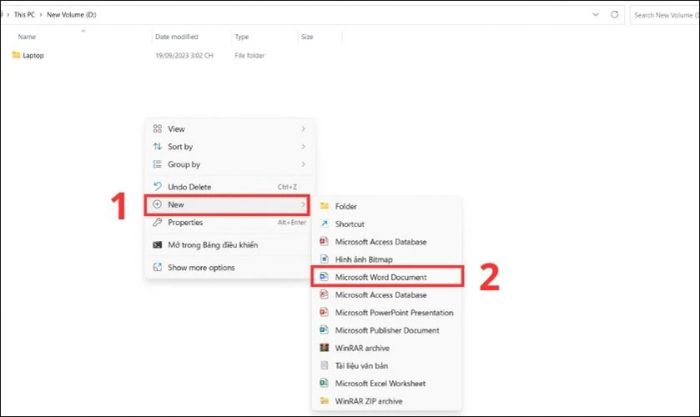This screenshot has height=417, width=700.
Task: Create a new Microsoft Excel Worksheet
Action: (387, 383)
